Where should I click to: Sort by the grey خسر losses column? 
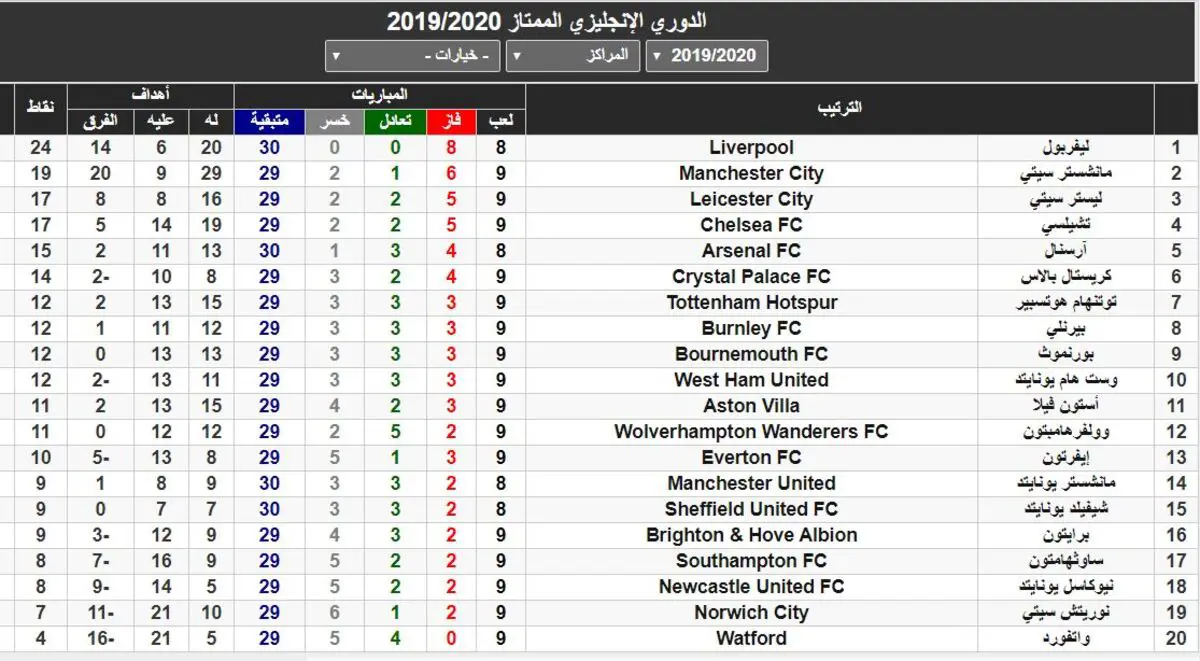pos(335,122)
